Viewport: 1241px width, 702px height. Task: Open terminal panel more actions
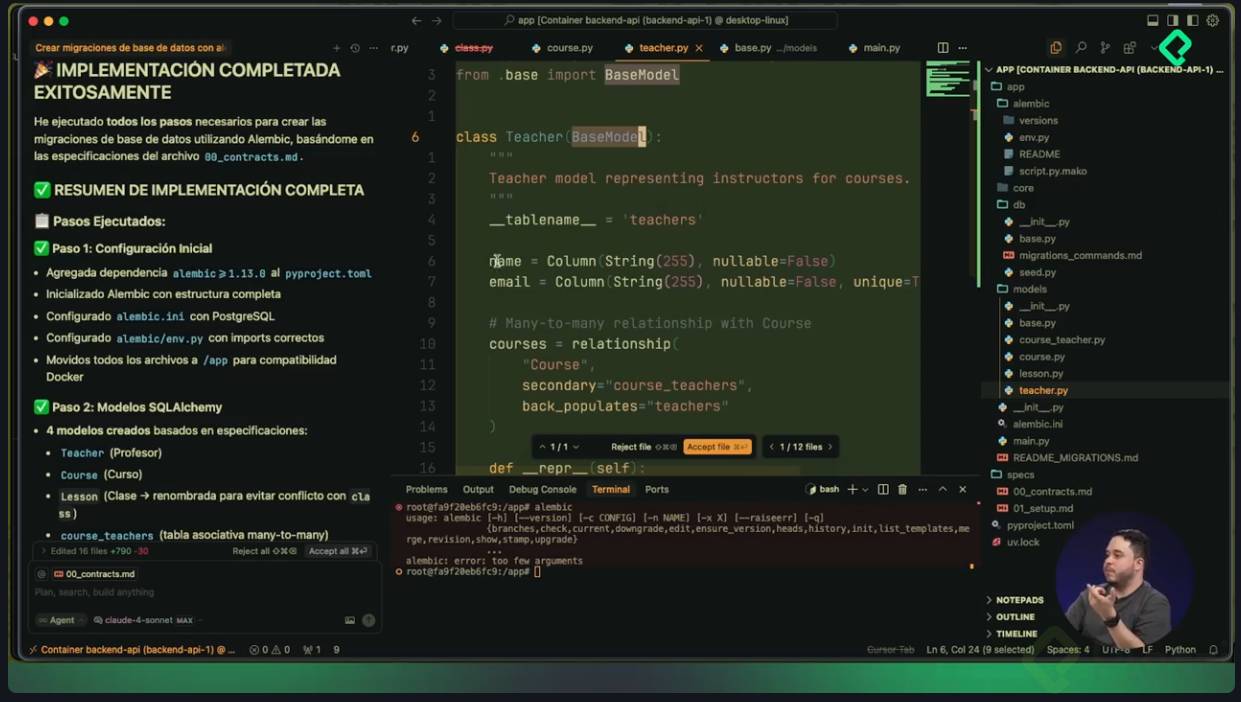coord(921,489)
